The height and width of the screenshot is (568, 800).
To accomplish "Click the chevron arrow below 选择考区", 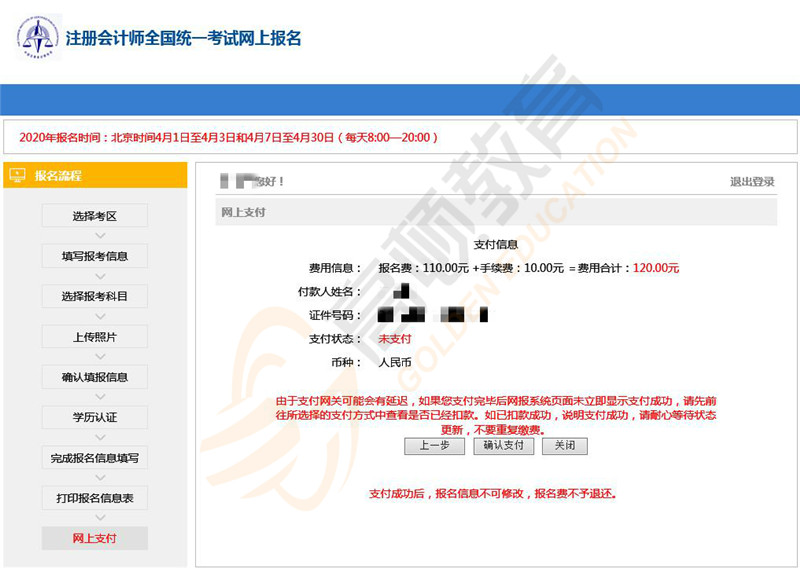I will (x=95, y=236).
